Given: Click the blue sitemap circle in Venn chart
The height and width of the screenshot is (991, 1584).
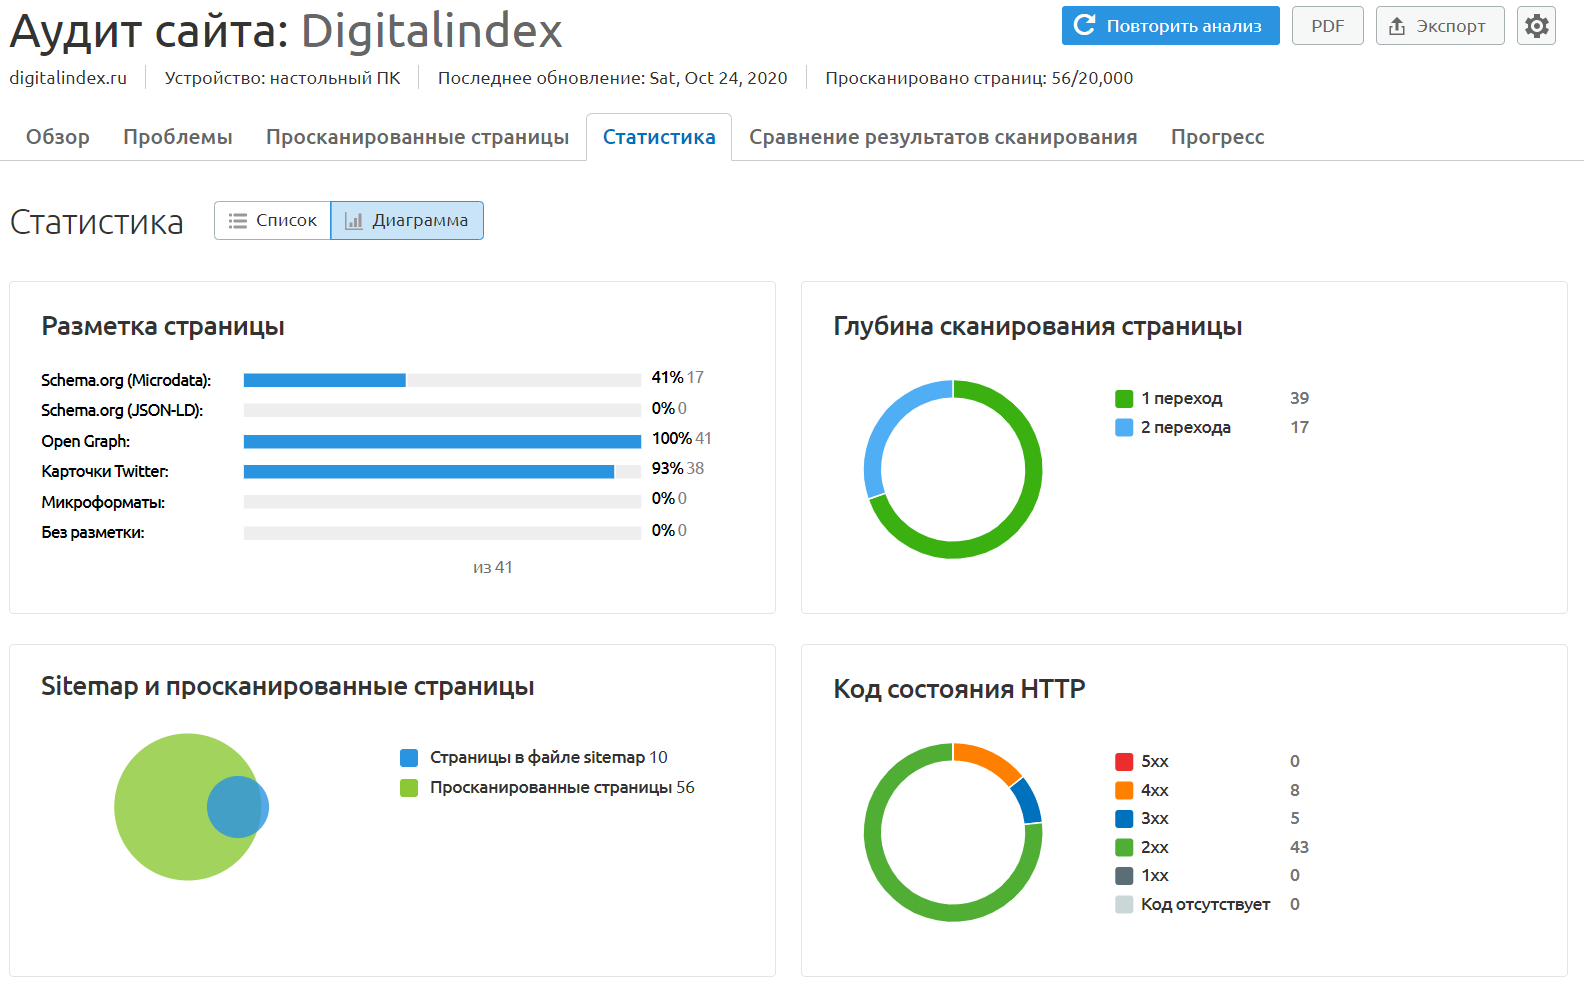Looking at the screenshot, I should pyautogui.click(x=238, y=807).
